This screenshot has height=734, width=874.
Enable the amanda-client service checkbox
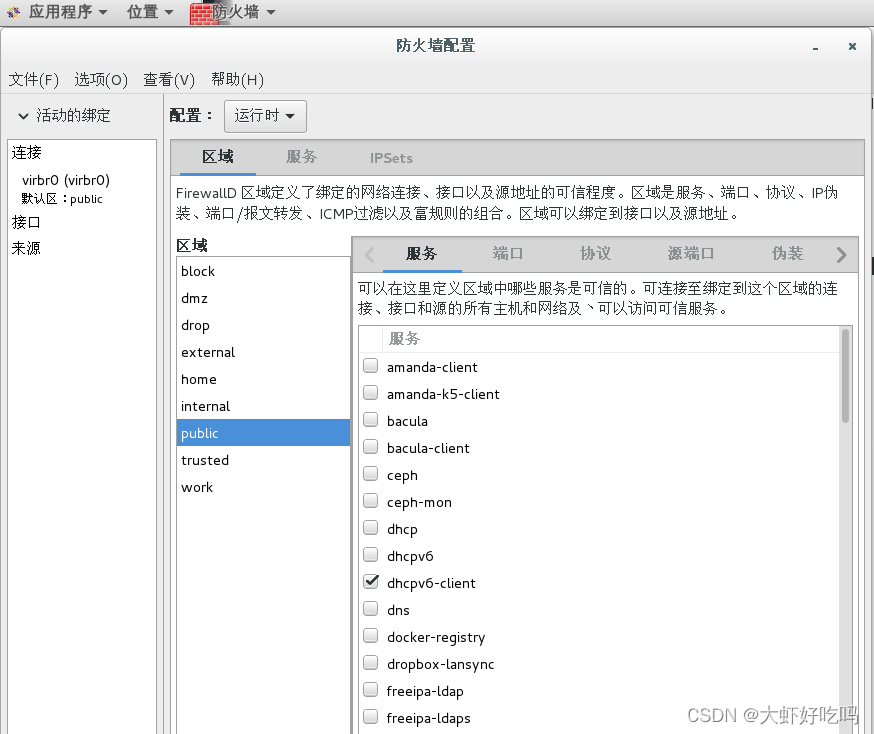point(371,367)
